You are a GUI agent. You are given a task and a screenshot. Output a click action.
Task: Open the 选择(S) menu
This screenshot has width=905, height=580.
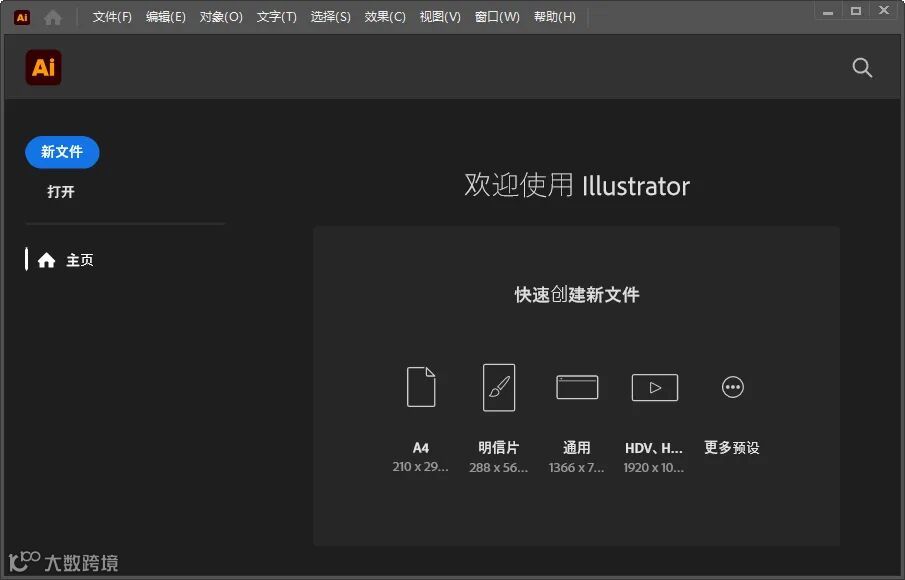(330, 17)
